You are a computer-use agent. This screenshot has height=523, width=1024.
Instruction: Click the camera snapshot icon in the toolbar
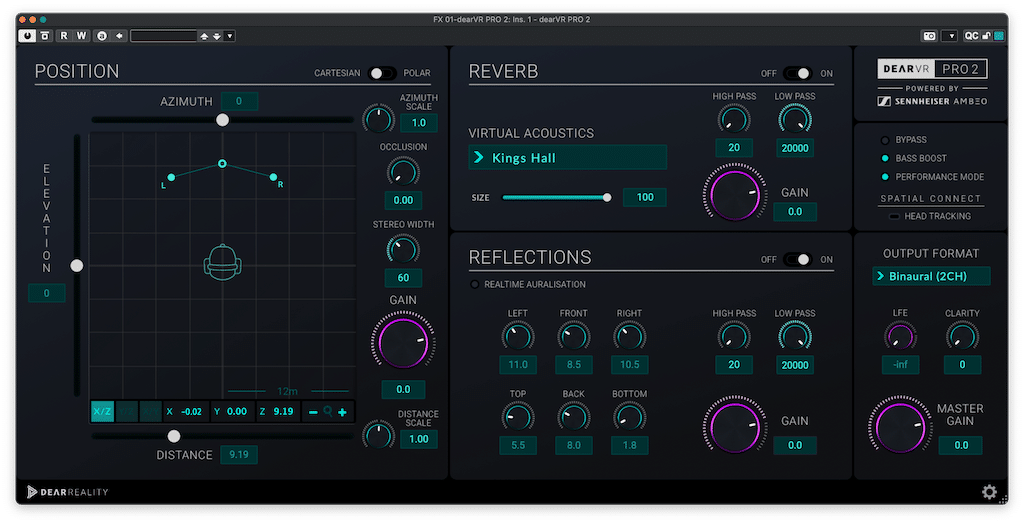[929, 36]
